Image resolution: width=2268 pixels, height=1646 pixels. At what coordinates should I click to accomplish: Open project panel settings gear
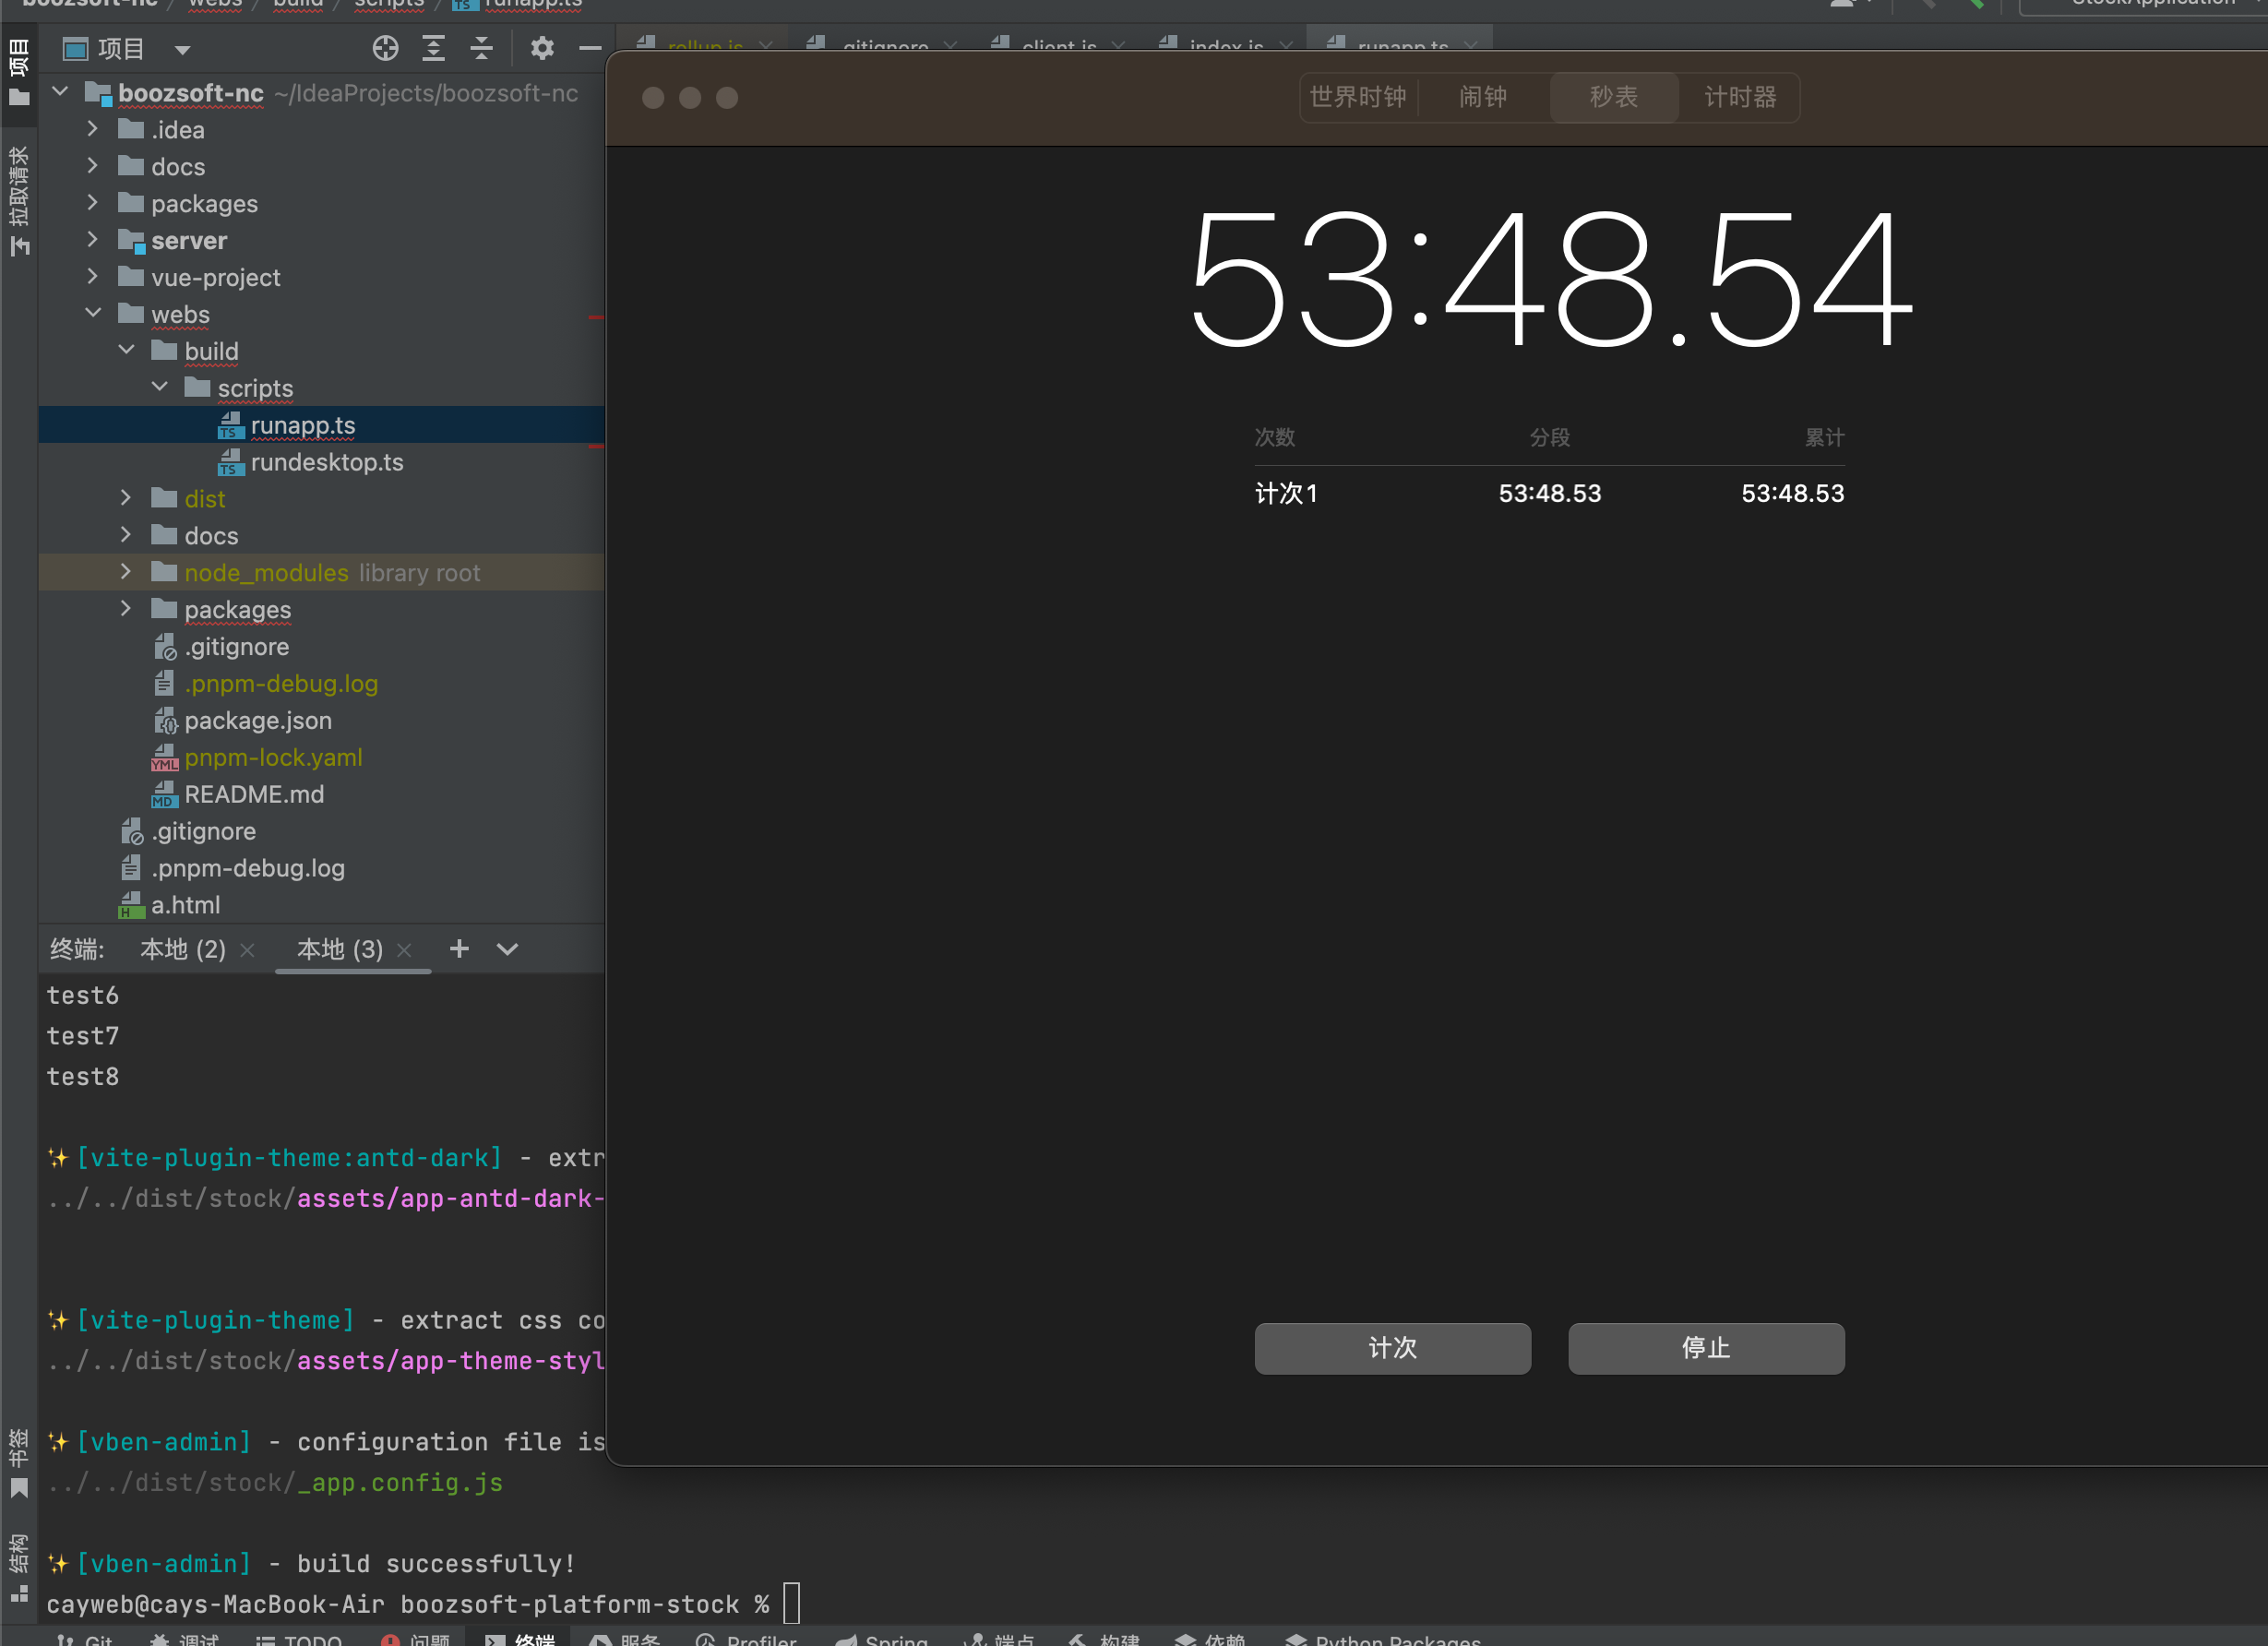(x=542, y=47)
